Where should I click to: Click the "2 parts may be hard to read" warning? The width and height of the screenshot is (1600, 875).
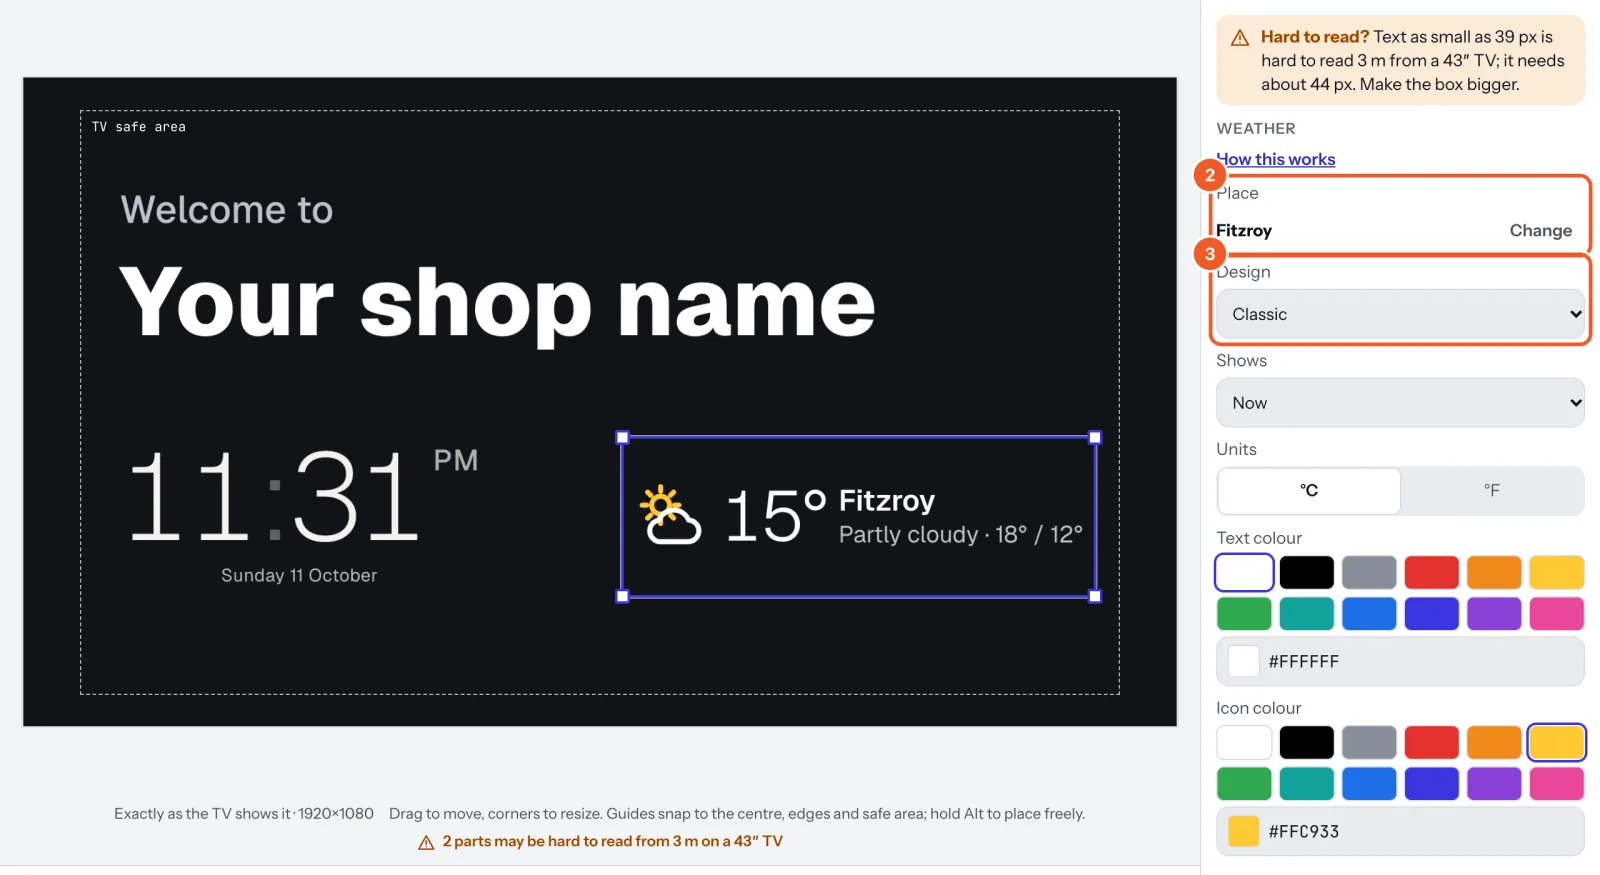612,842
